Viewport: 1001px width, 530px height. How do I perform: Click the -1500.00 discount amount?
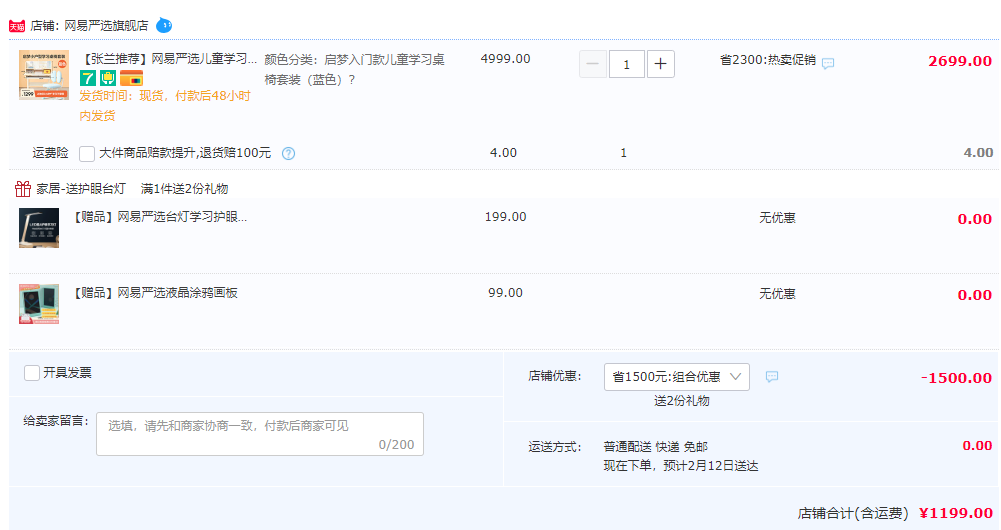coord(956,378)
